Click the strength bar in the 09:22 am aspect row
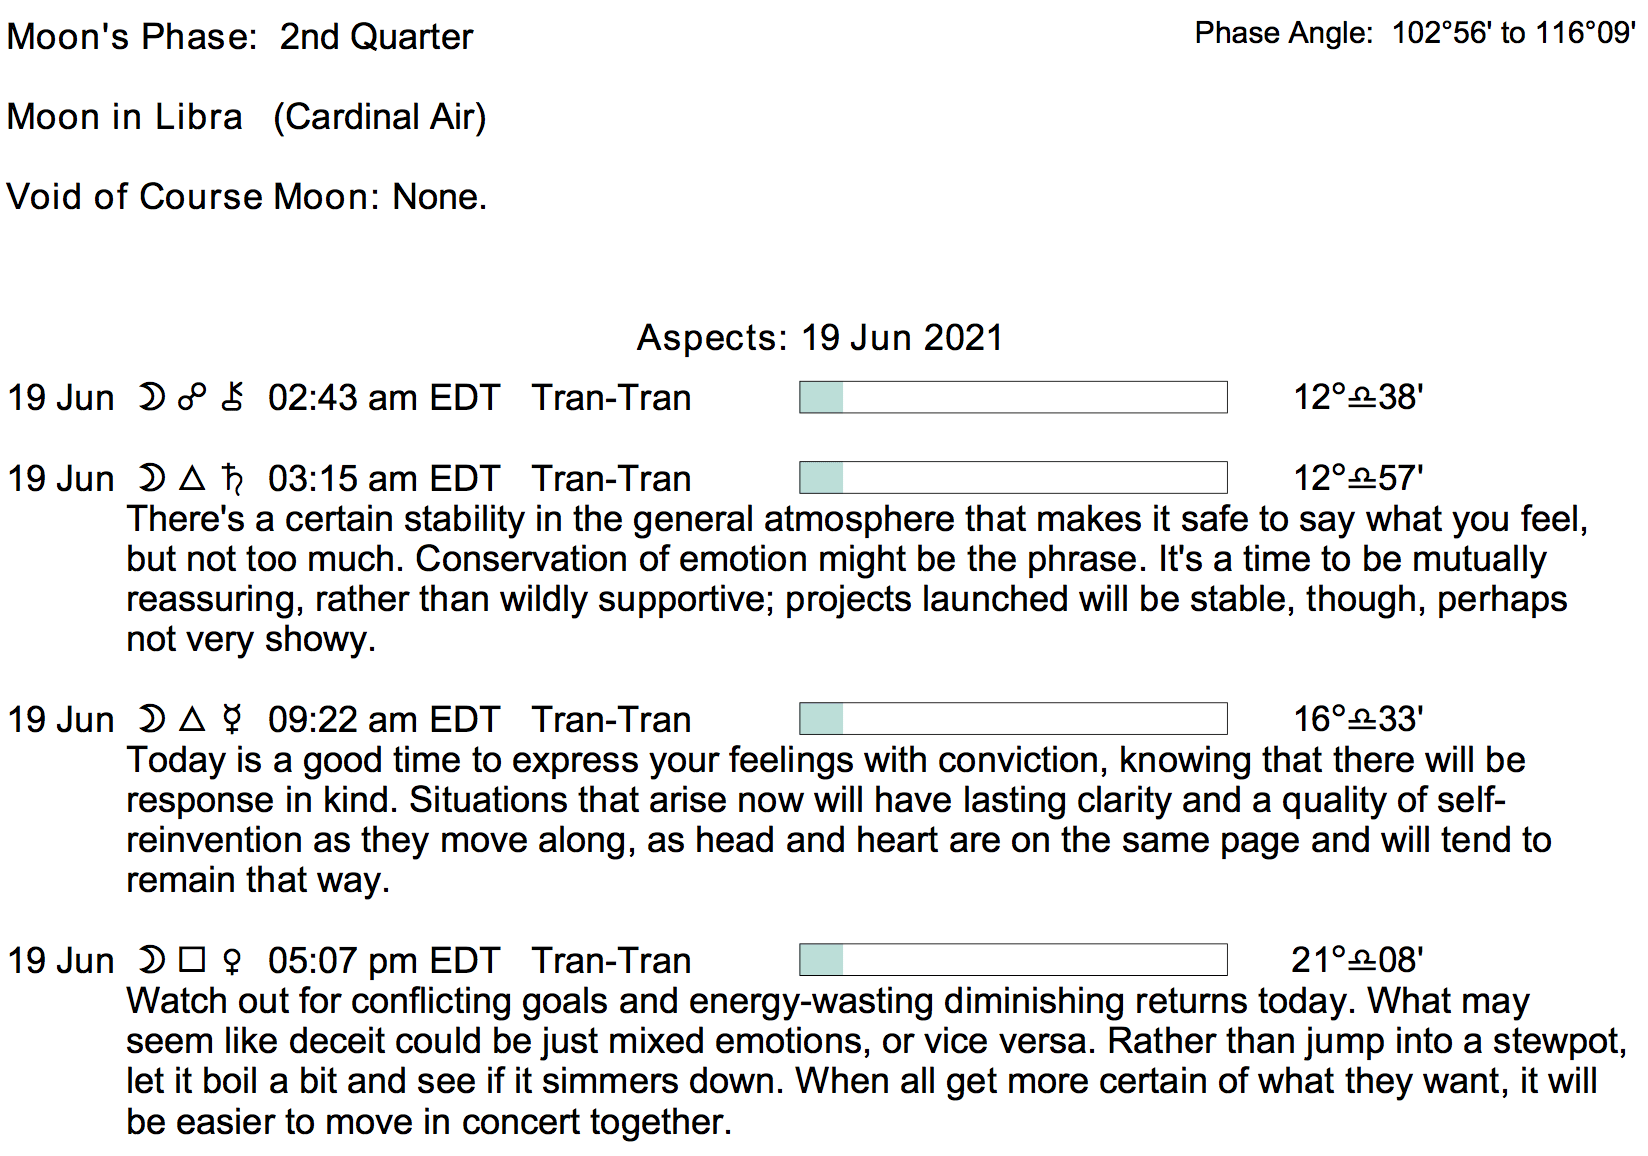The height and width of the screenshot is (1156, 1648). pyautogui.click(x=1013, y=719)
